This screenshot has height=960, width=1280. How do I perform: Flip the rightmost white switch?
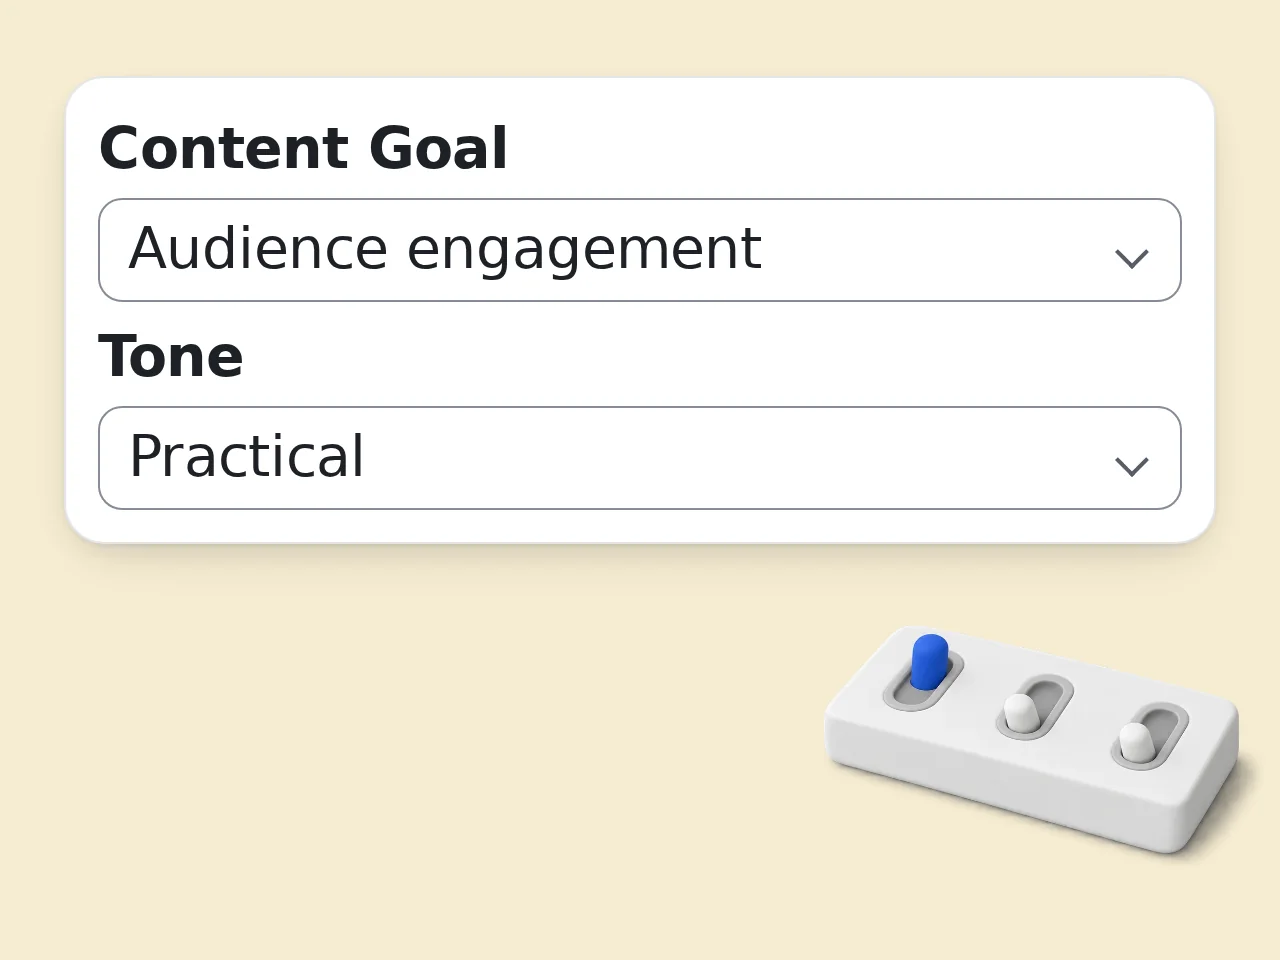1150,736
